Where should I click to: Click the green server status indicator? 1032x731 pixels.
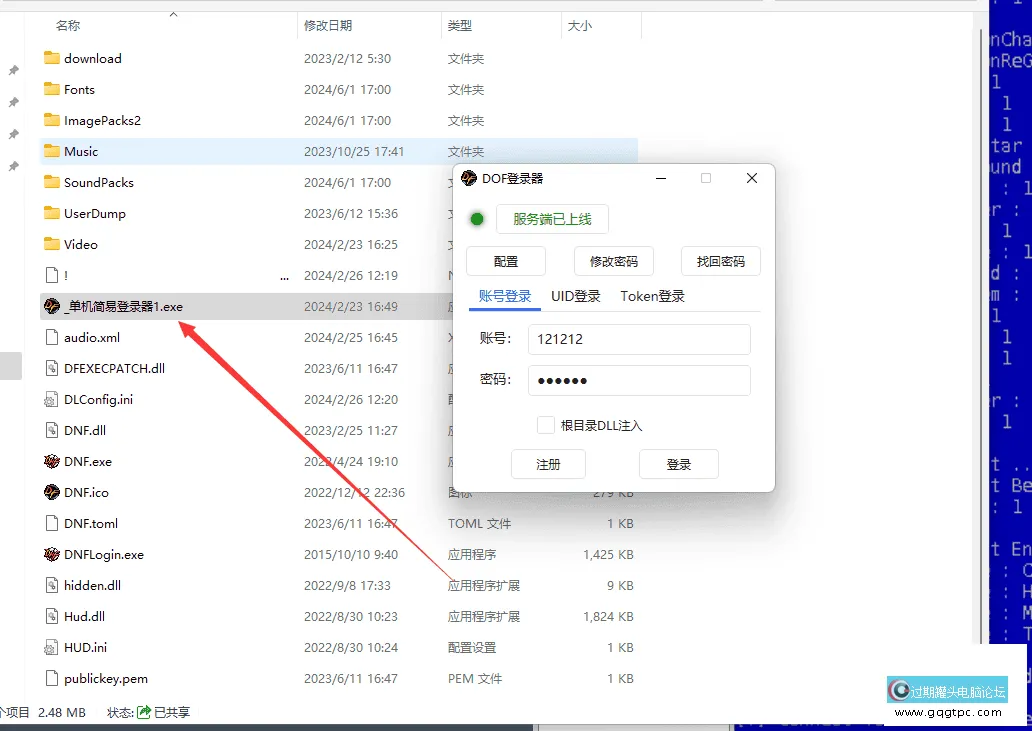pyautogui.click(x=476, y=218)
